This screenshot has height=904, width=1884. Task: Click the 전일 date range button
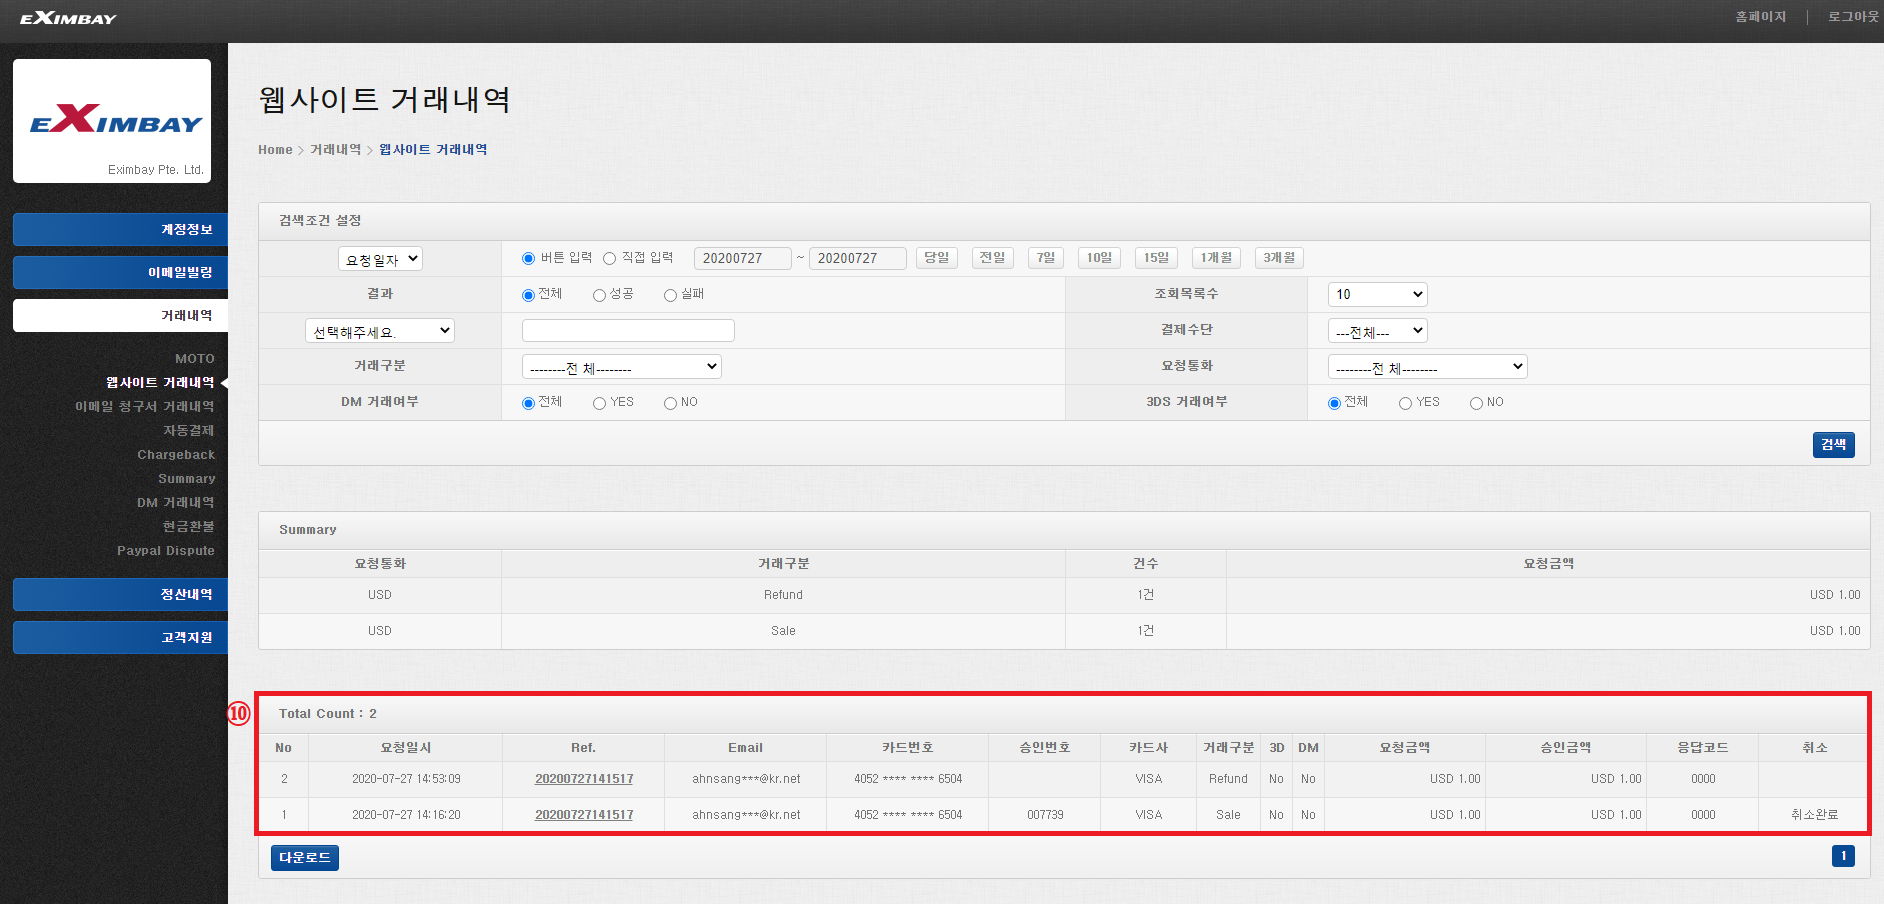pos(993,258)
